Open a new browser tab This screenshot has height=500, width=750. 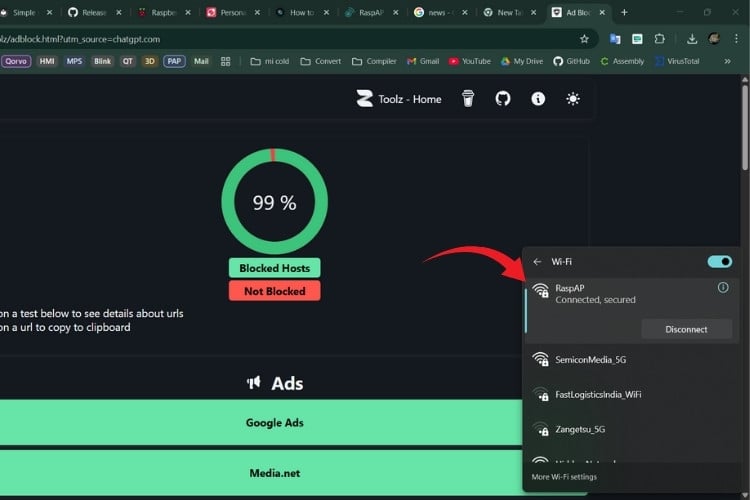[624, 12]
